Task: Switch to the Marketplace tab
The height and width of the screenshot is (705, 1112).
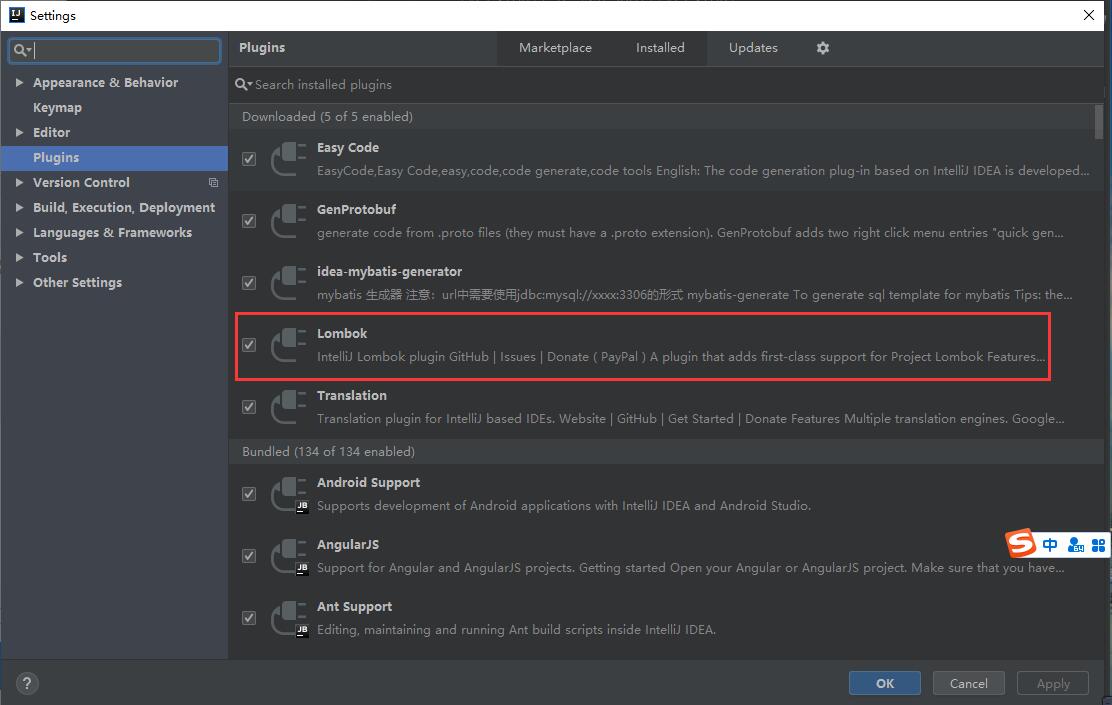Action: coord(555,48)
